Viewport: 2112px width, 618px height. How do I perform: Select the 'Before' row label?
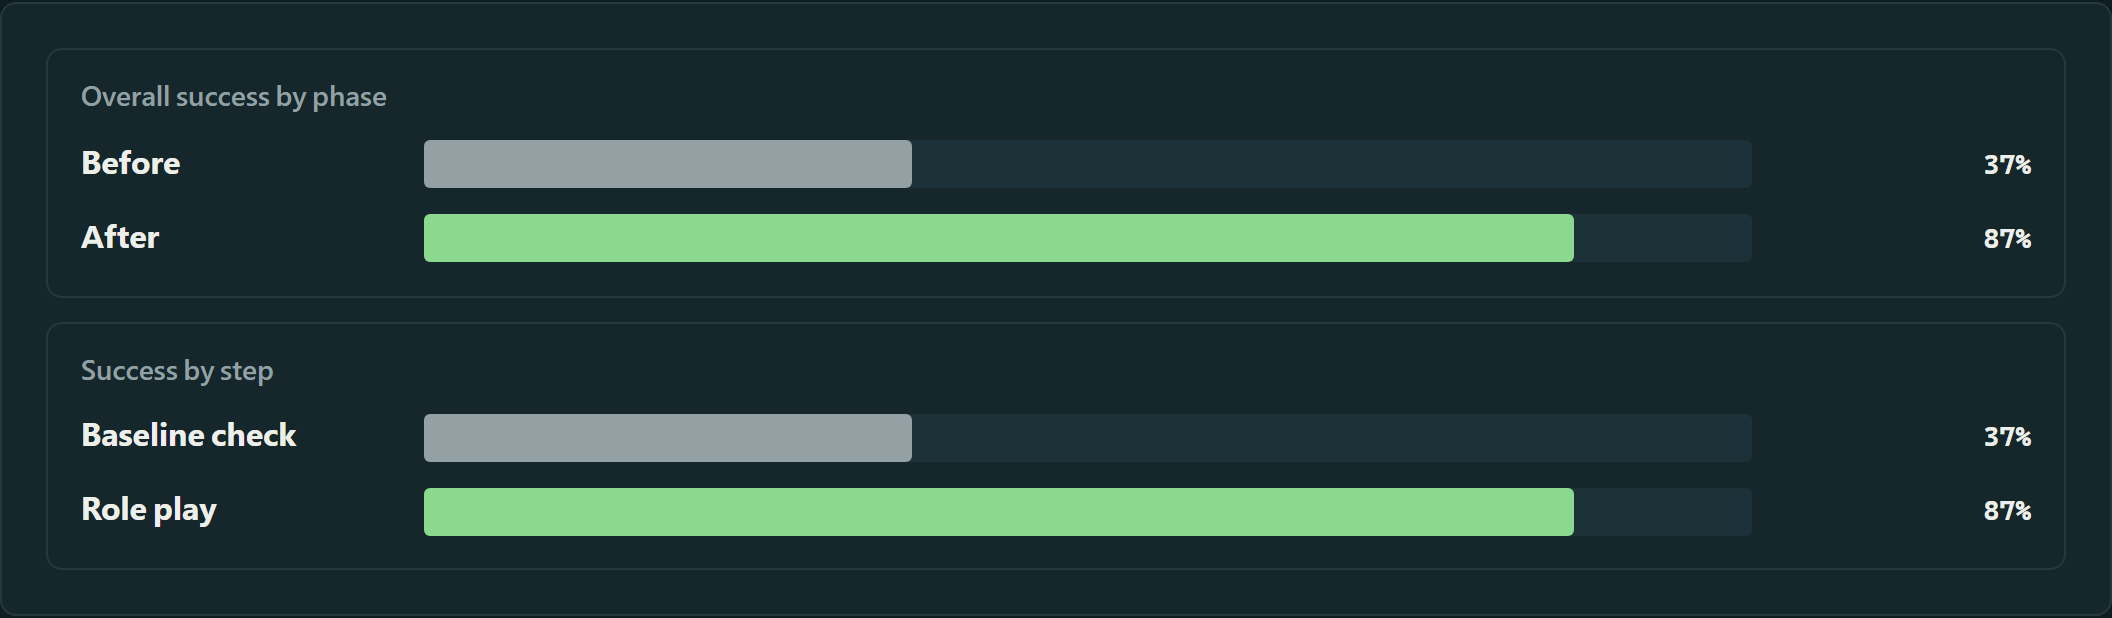[131, 163]
